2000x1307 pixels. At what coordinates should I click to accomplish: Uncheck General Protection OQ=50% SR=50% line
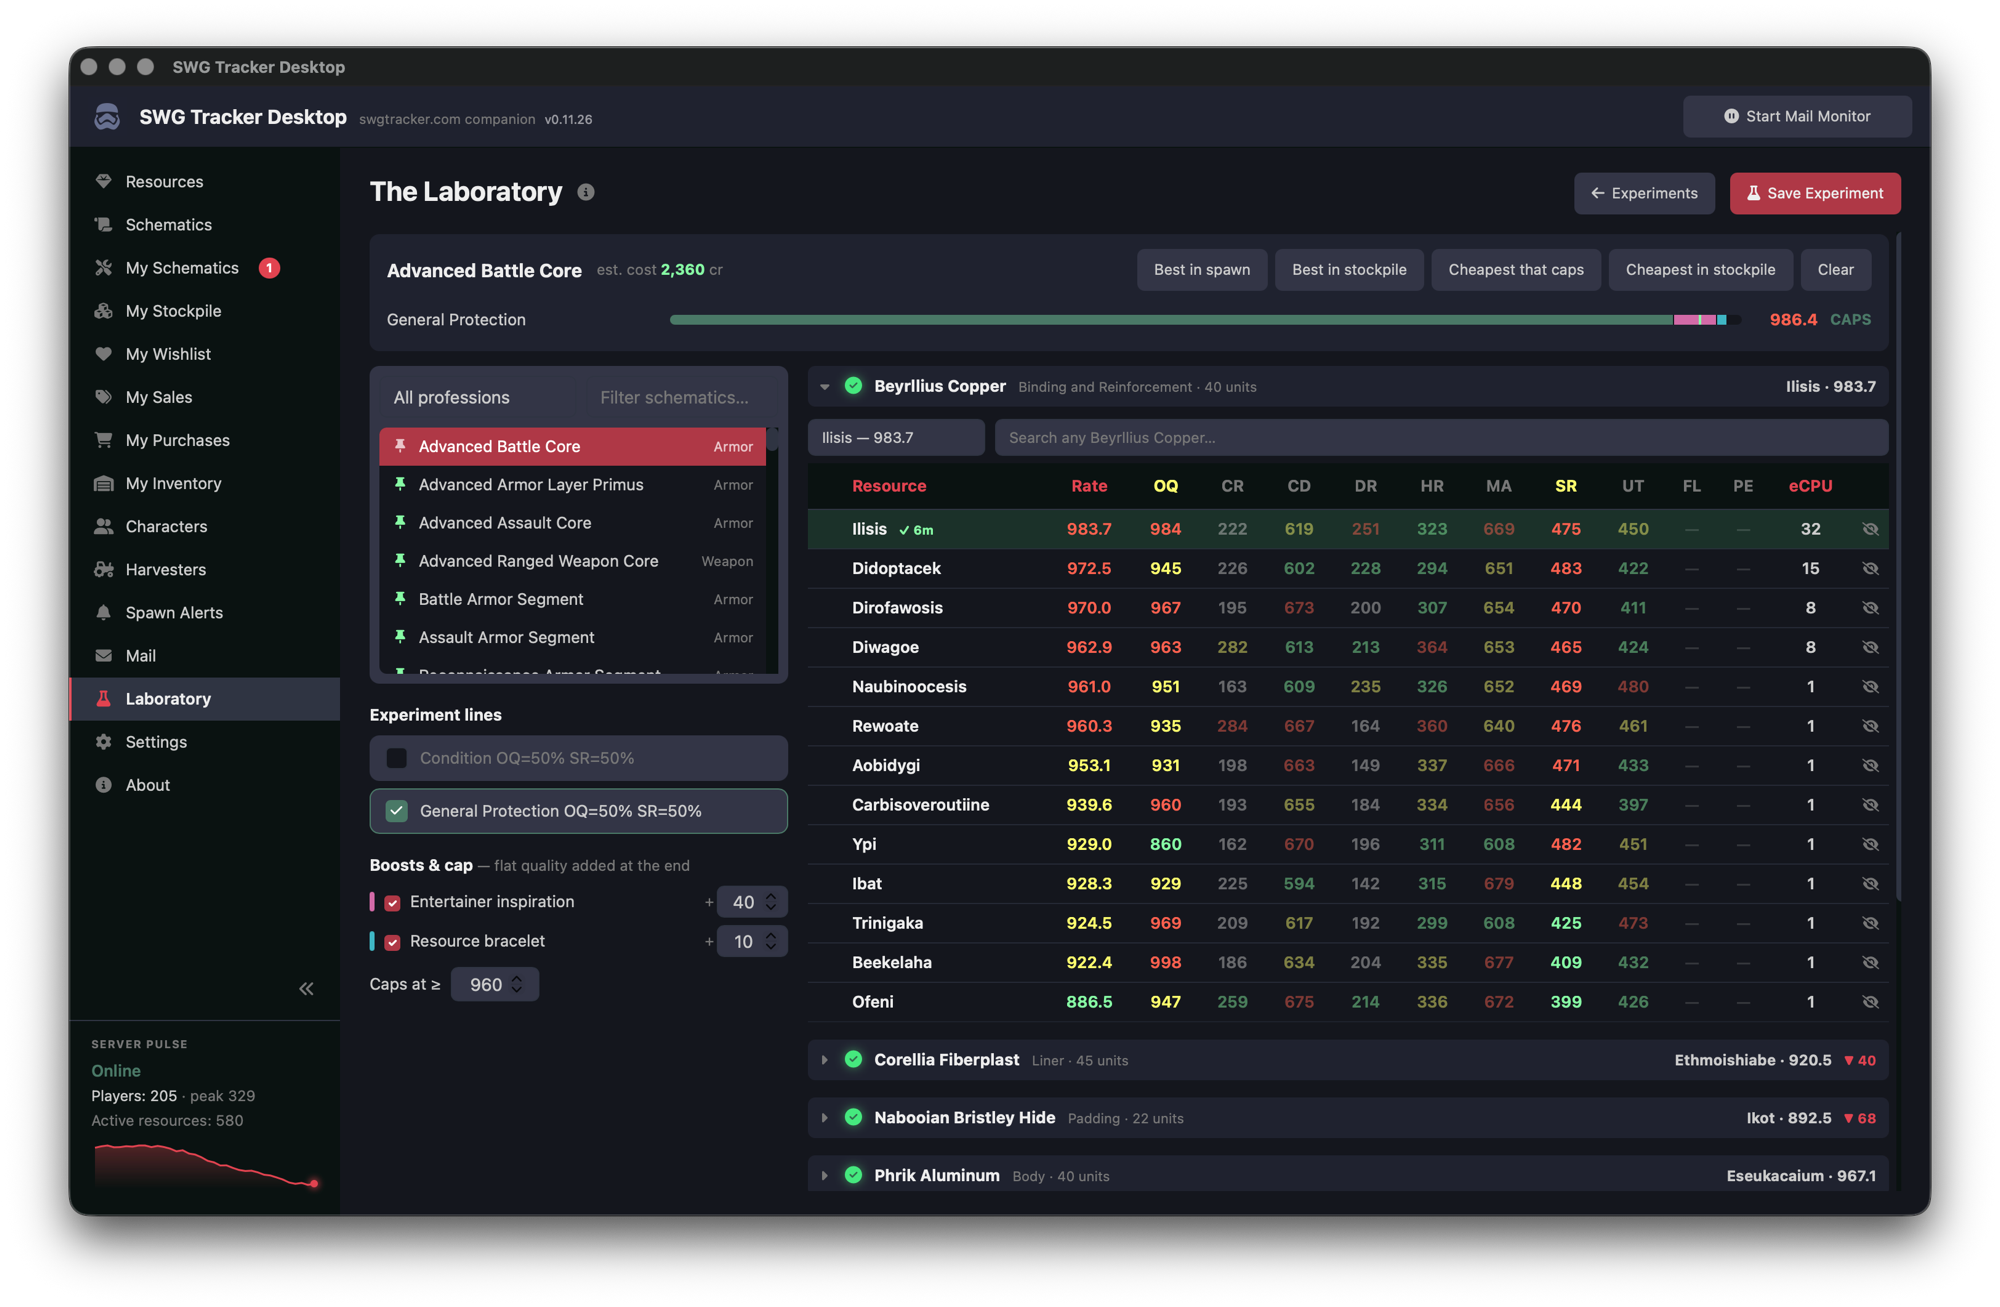pyautogui.click(x=397, y=811)
